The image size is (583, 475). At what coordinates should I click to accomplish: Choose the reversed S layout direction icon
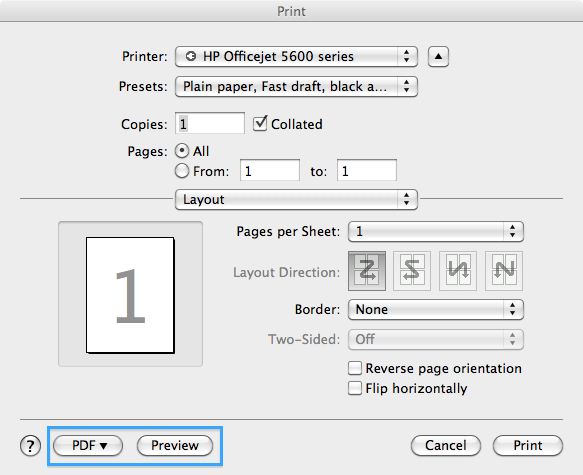coord(412,271)
